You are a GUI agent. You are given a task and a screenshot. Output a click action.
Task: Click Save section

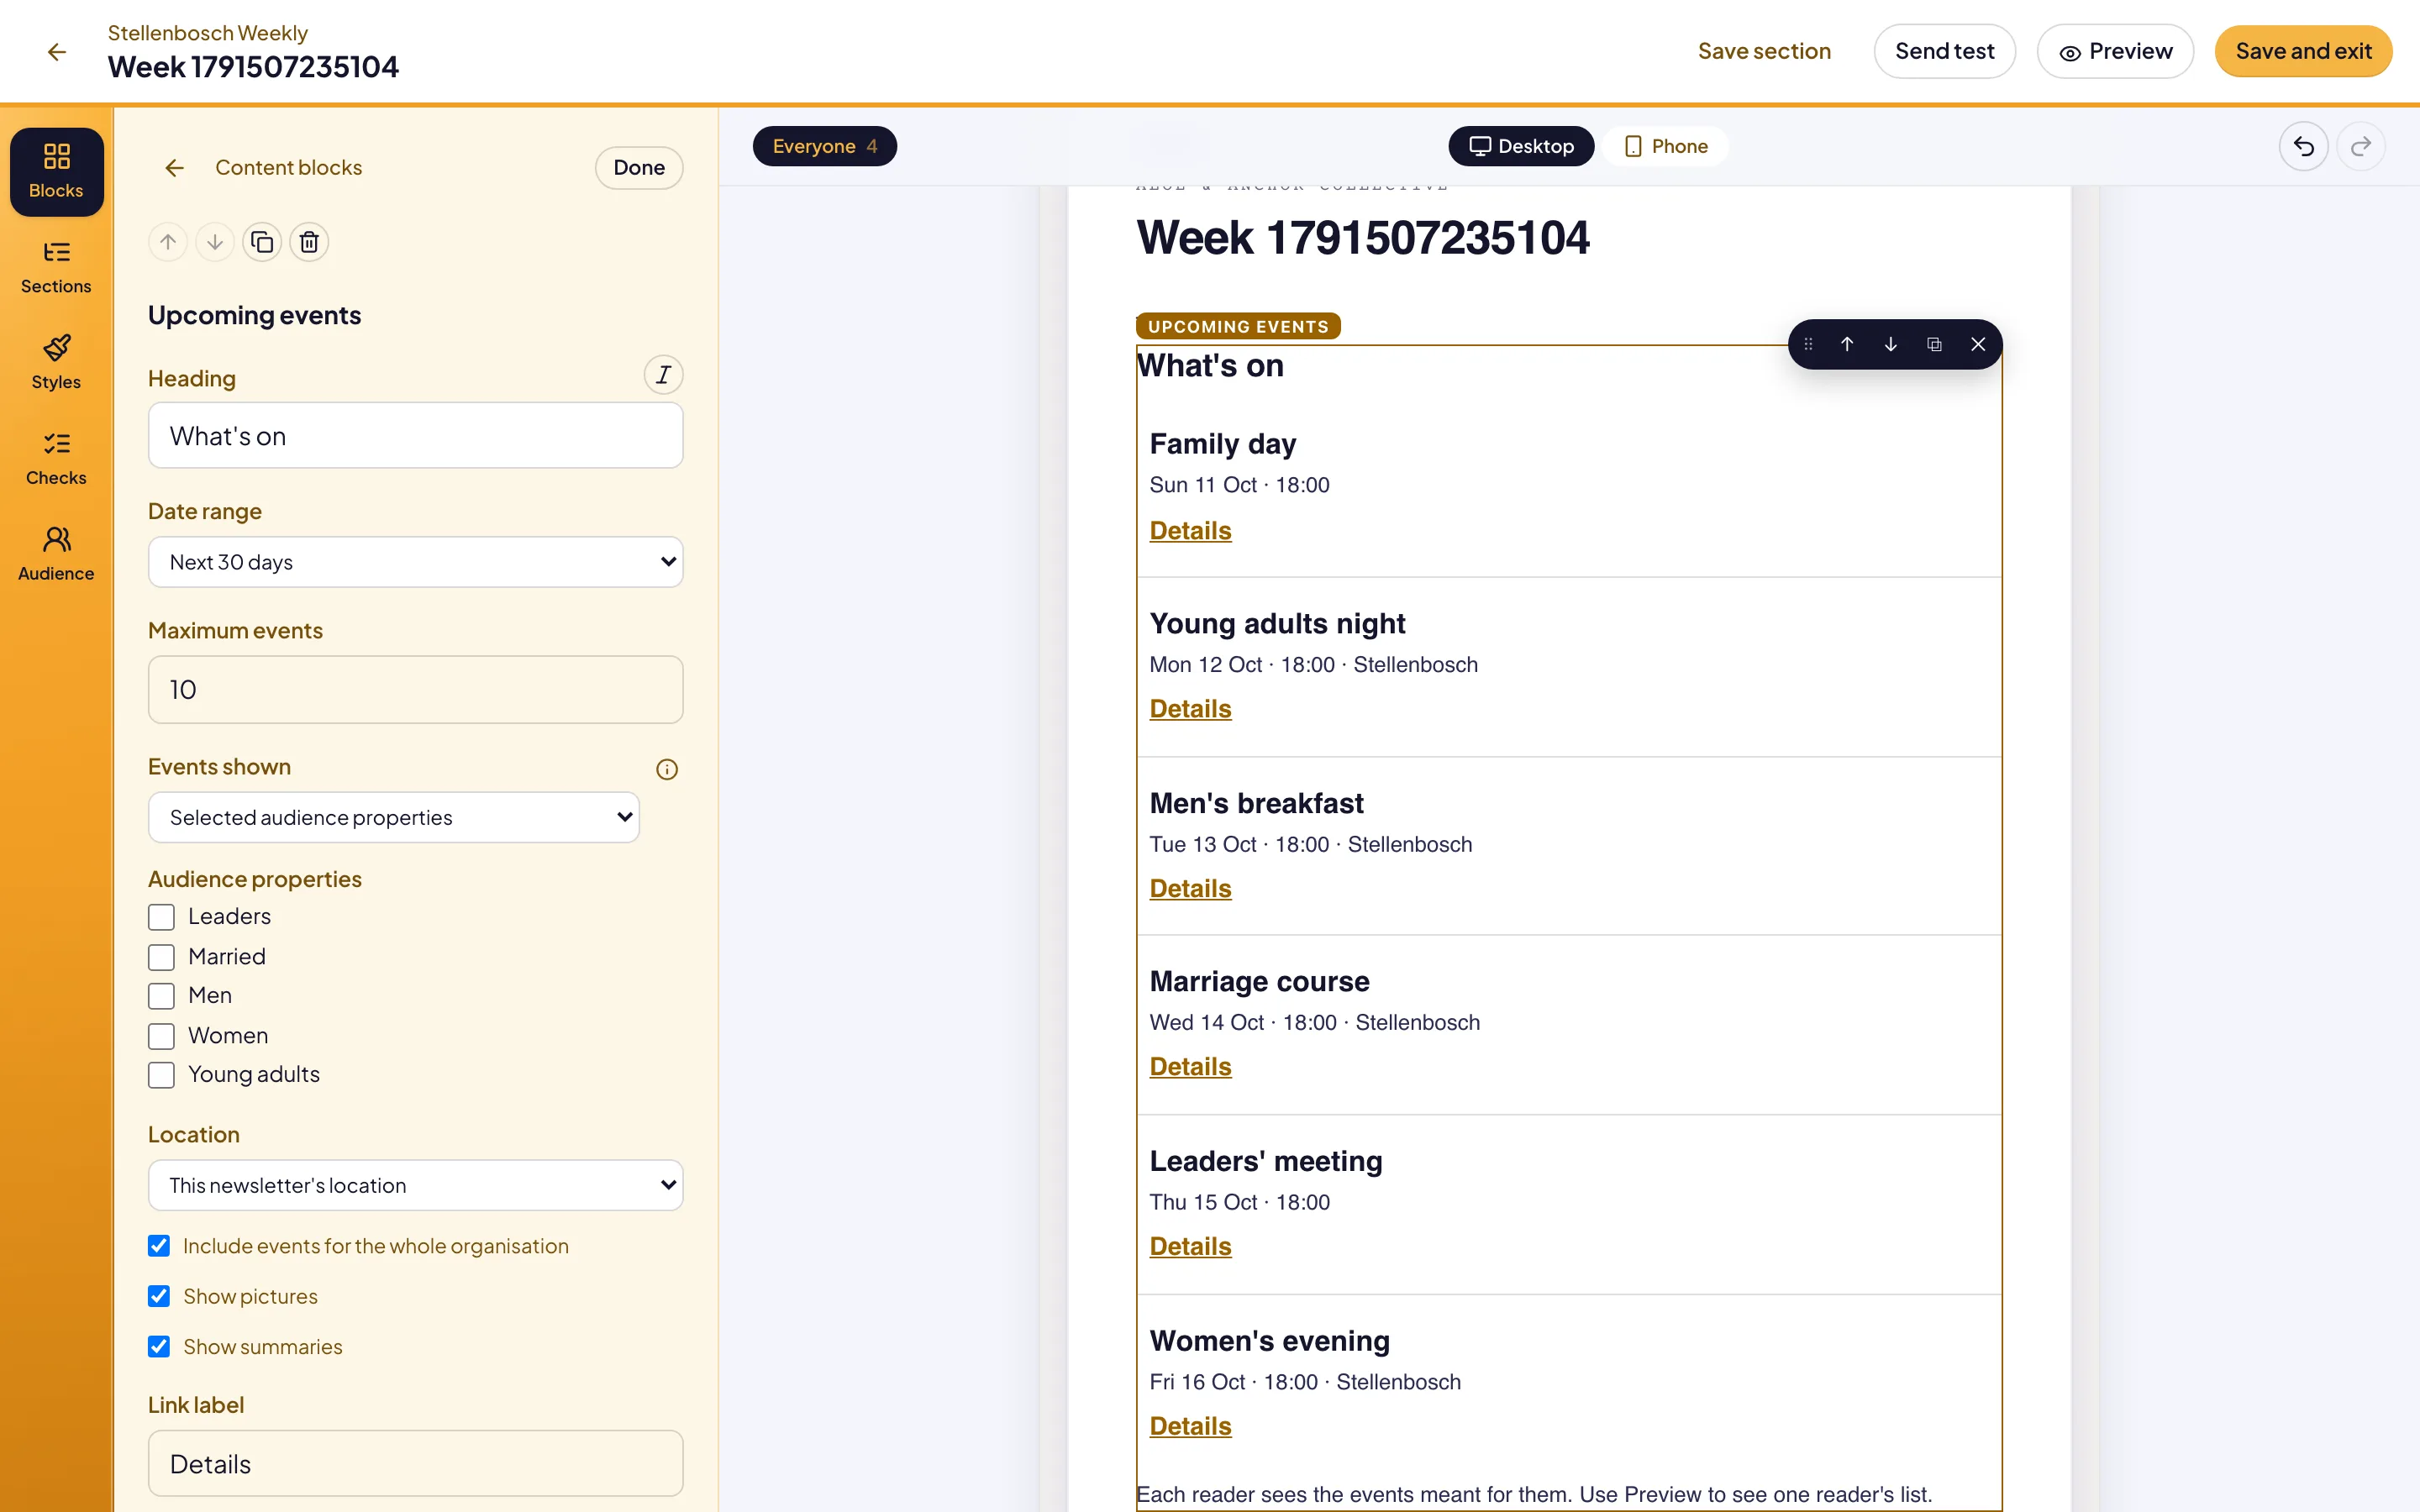tap(1764, 51)
